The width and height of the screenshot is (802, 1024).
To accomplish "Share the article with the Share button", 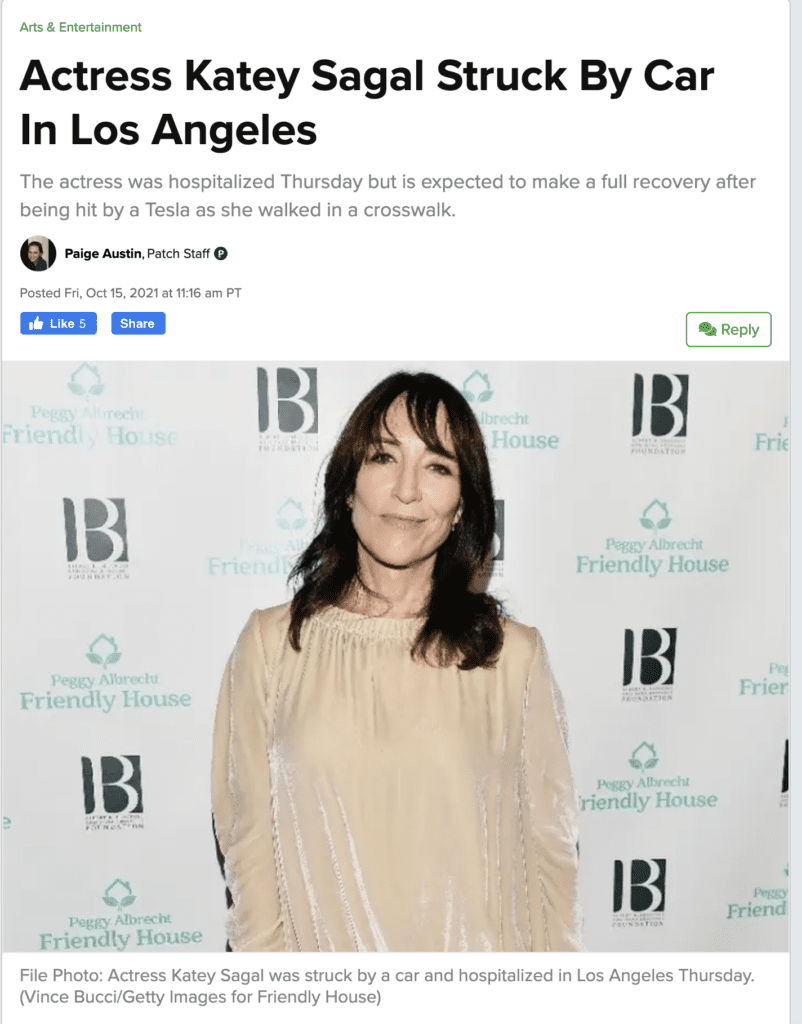I will point(138,323).
